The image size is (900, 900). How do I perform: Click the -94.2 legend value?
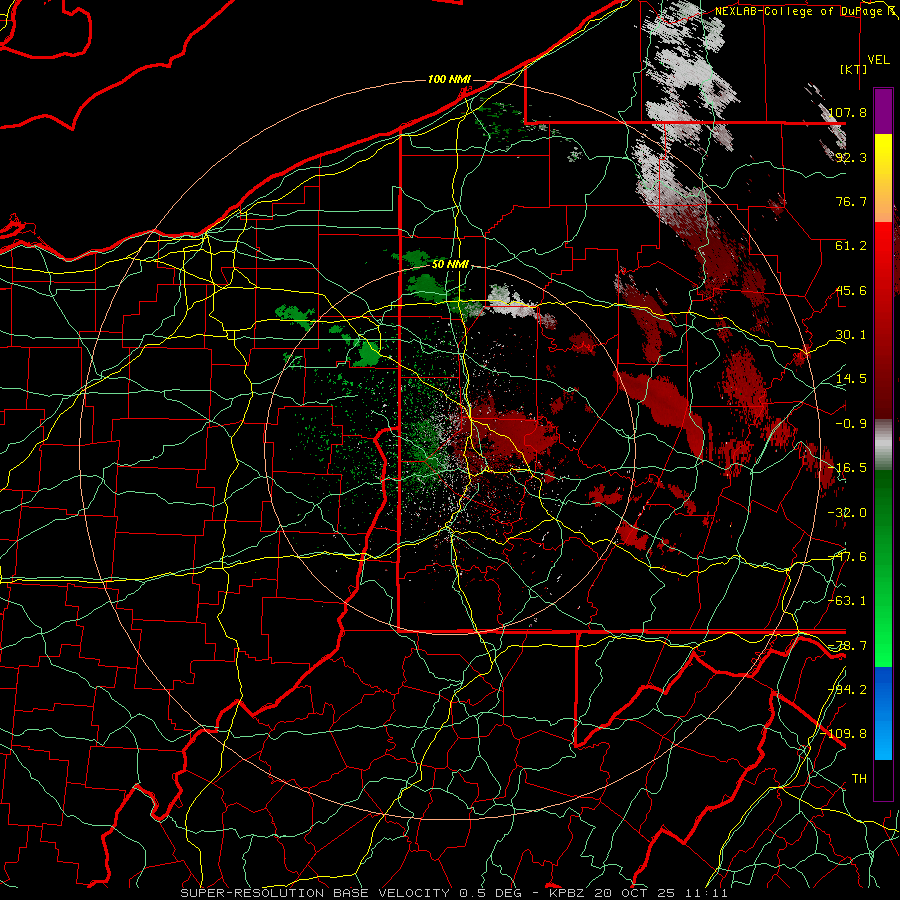coord(848,690)
